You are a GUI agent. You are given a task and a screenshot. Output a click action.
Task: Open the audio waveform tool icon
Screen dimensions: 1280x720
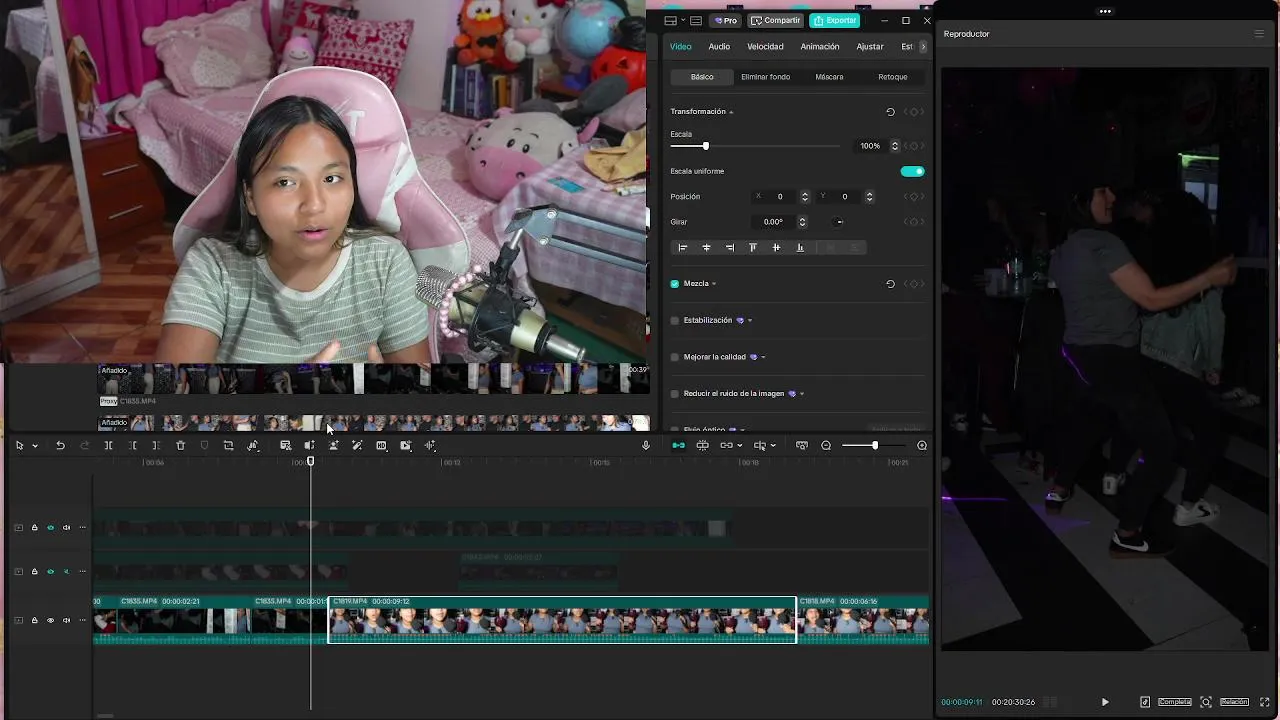[430, 445]
